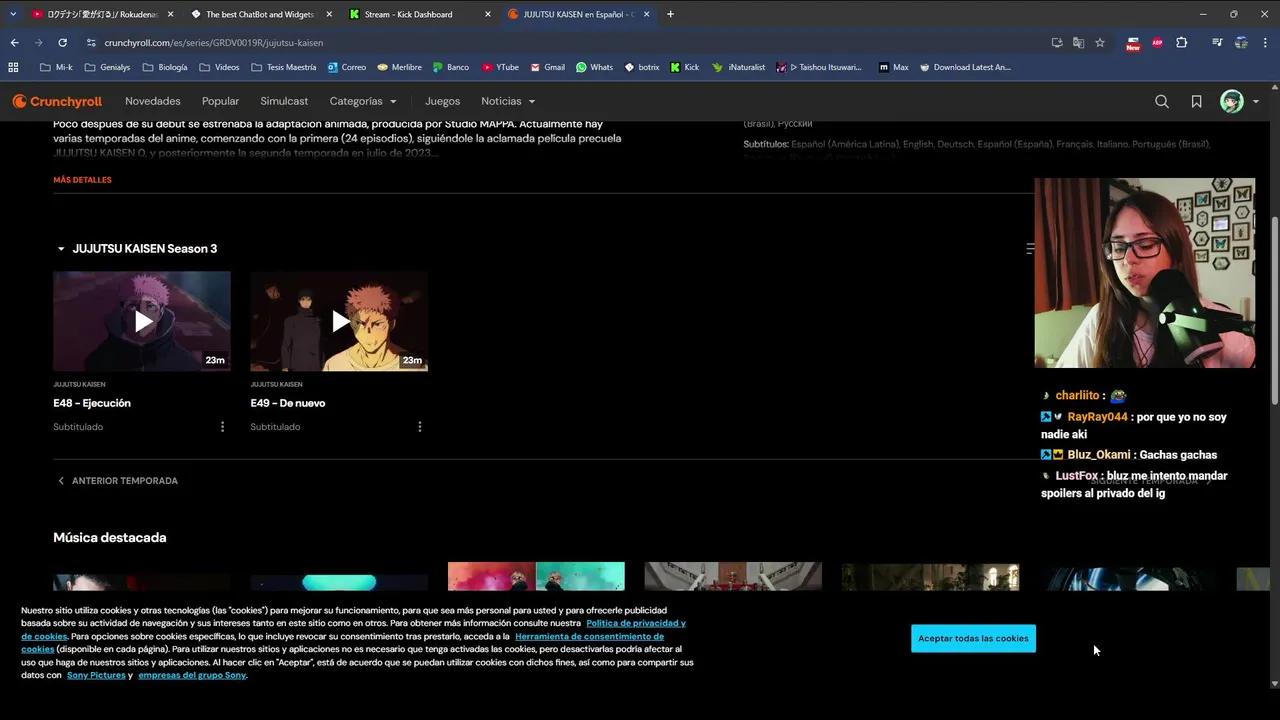Image resolution: width=1280 pixels, height=720 pixels.
Task: Open the Max bookmark
Action: tap(894, 67)
